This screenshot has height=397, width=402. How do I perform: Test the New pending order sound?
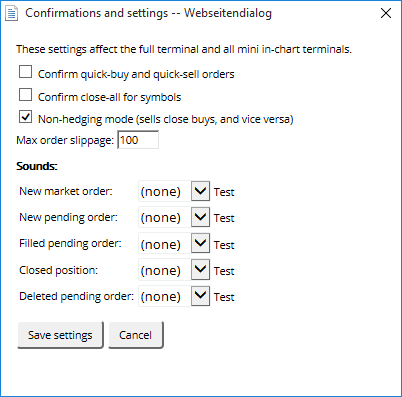pos(224,218)
